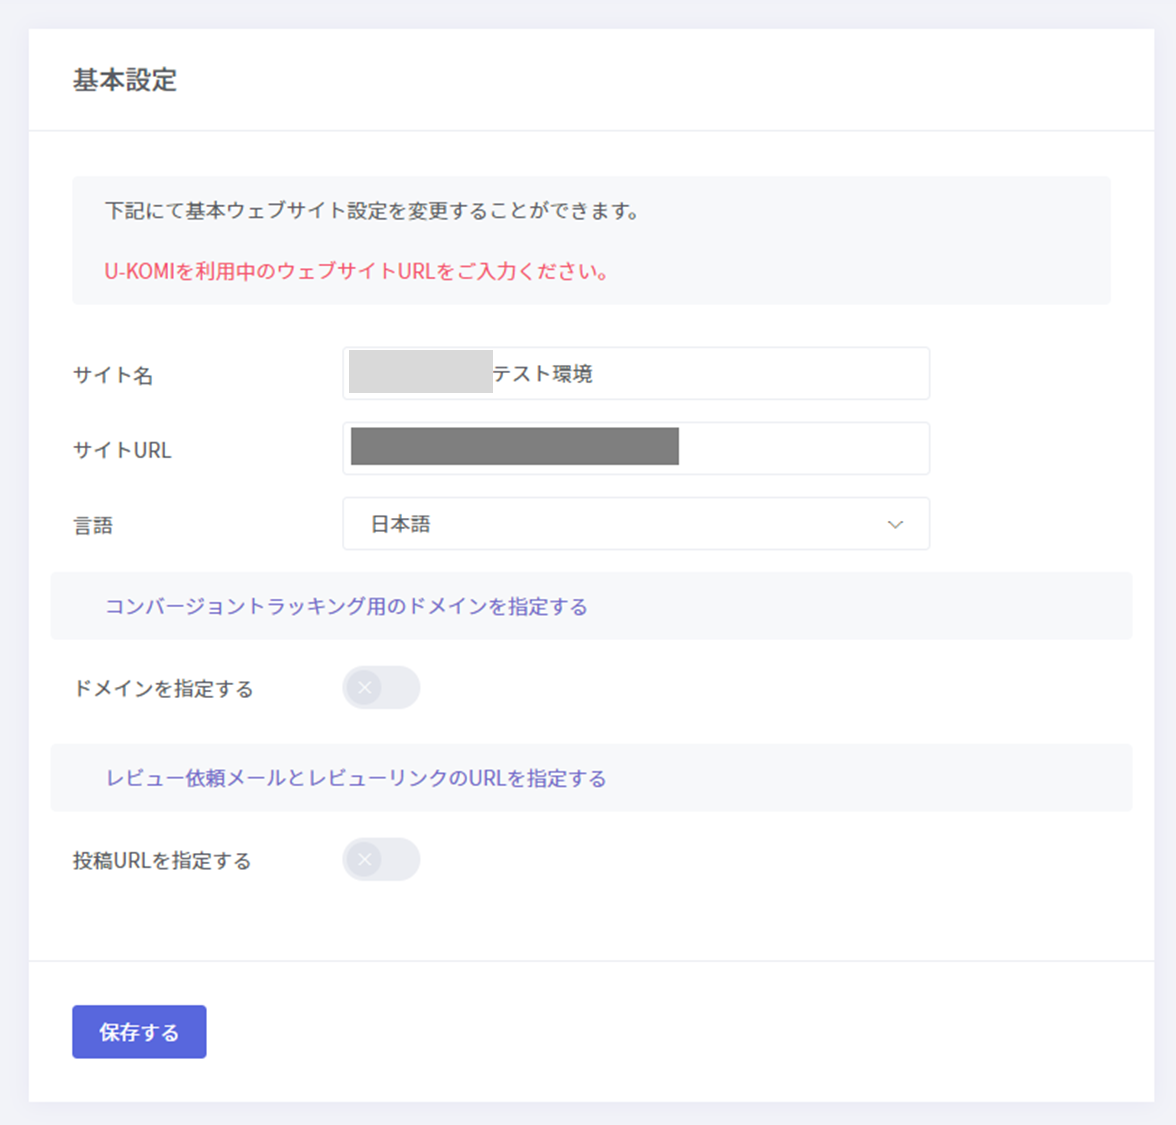
Task: Click the red U-KOMI website URL notice
Action: (357, 272)
